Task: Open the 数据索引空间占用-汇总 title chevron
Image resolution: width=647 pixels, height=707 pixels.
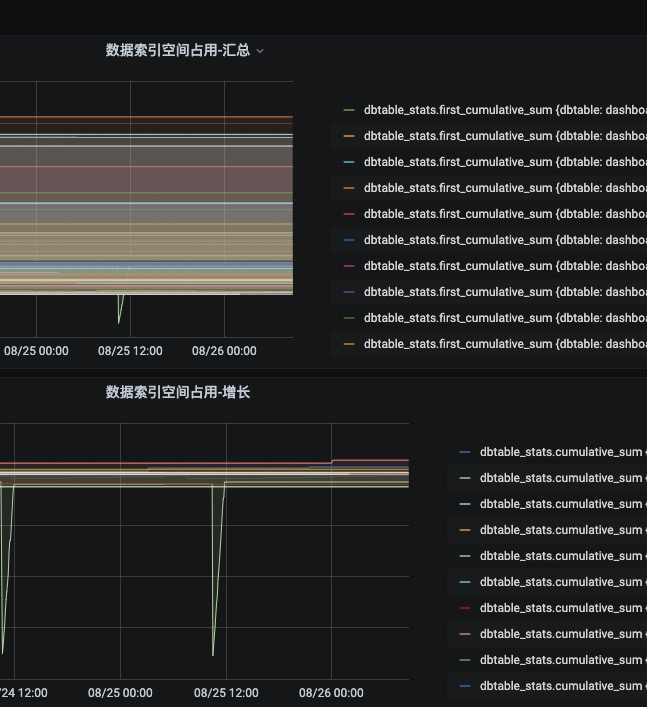Action: coord(260,51)
